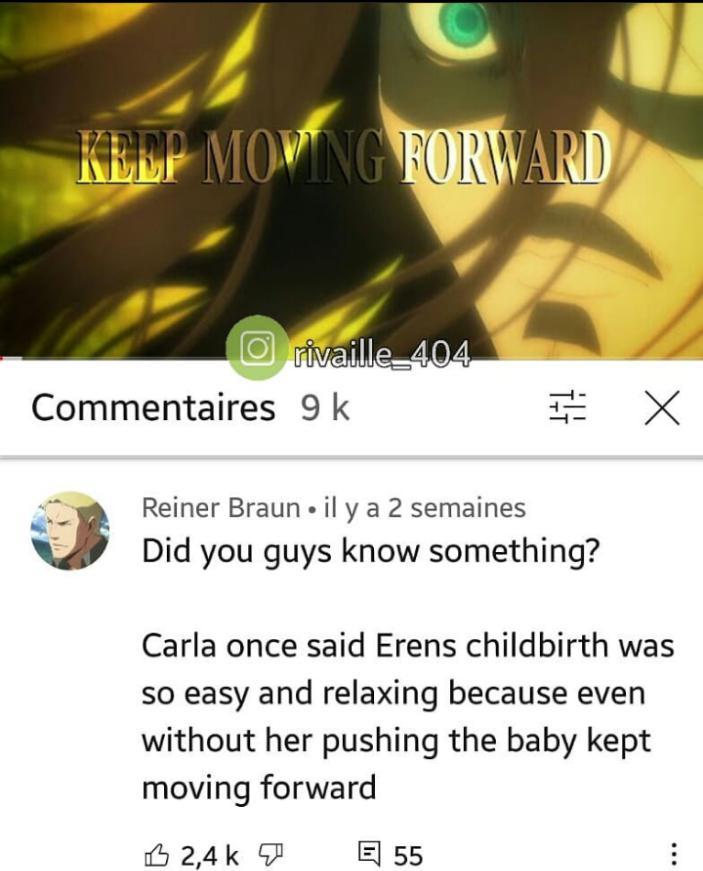
Task: Close the Commentaires panel
Action: pos(662,408)
